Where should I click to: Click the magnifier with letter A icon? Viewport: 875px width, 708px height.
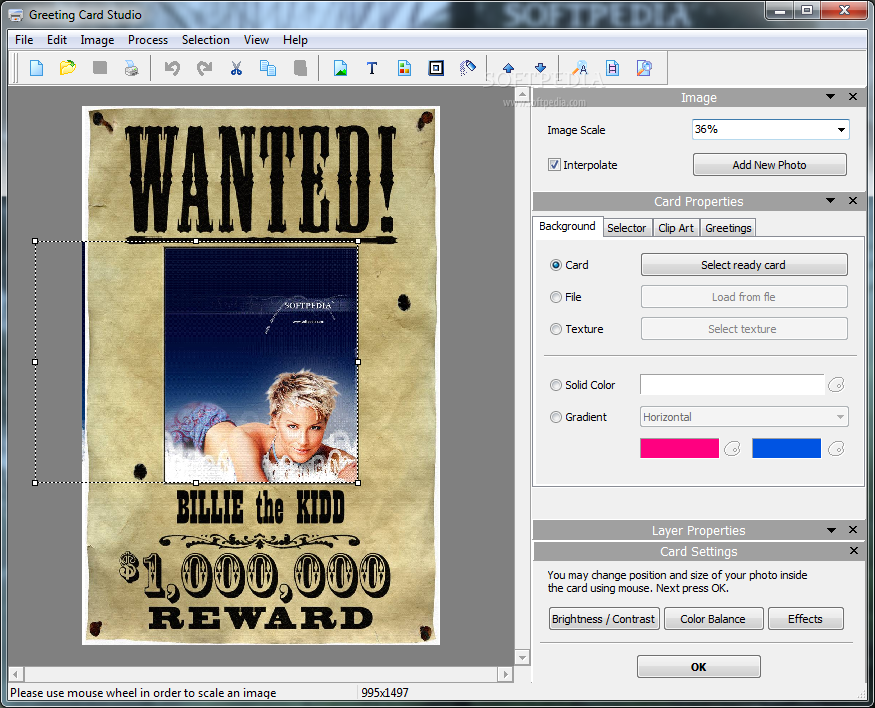[x=581, y=68]
